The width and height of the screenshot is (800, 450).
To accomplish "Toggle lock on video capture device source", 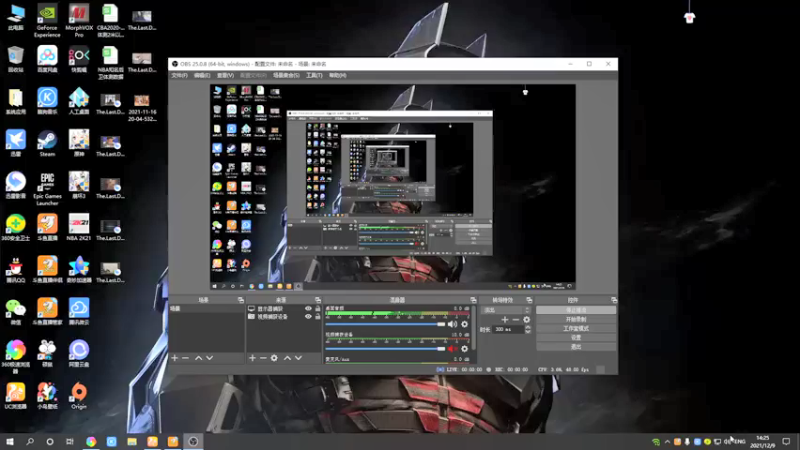I will 318,316.
